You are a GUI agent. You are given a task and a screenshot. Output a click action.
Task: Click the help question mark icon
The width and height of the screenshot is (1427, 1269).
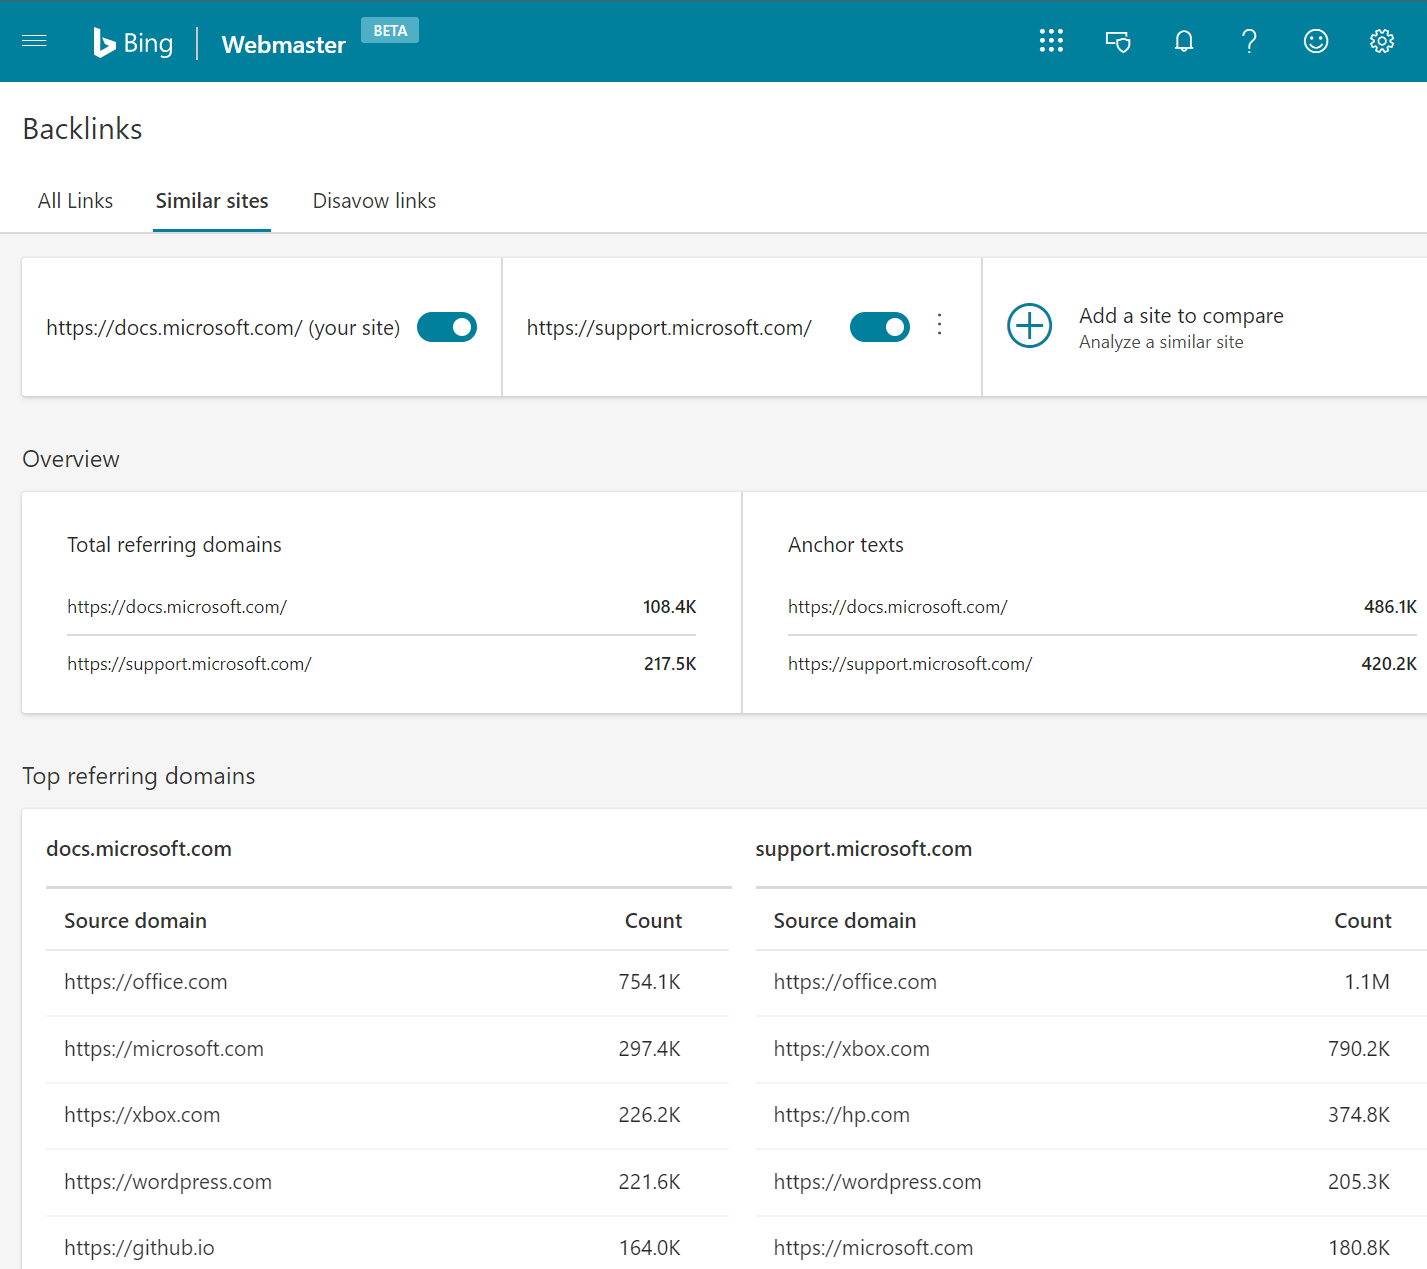1249,41
